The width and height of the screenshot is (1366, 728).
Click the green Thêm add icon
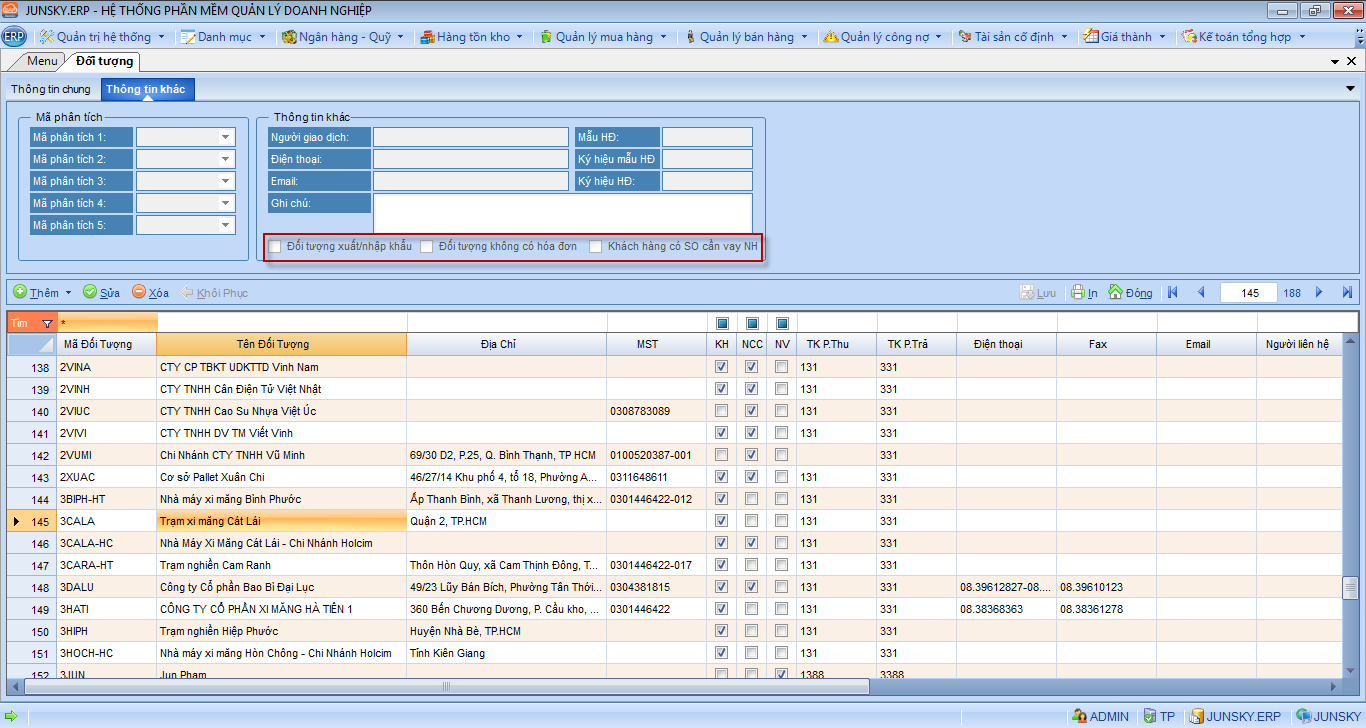pyautogui.click(x=20, y=292)
